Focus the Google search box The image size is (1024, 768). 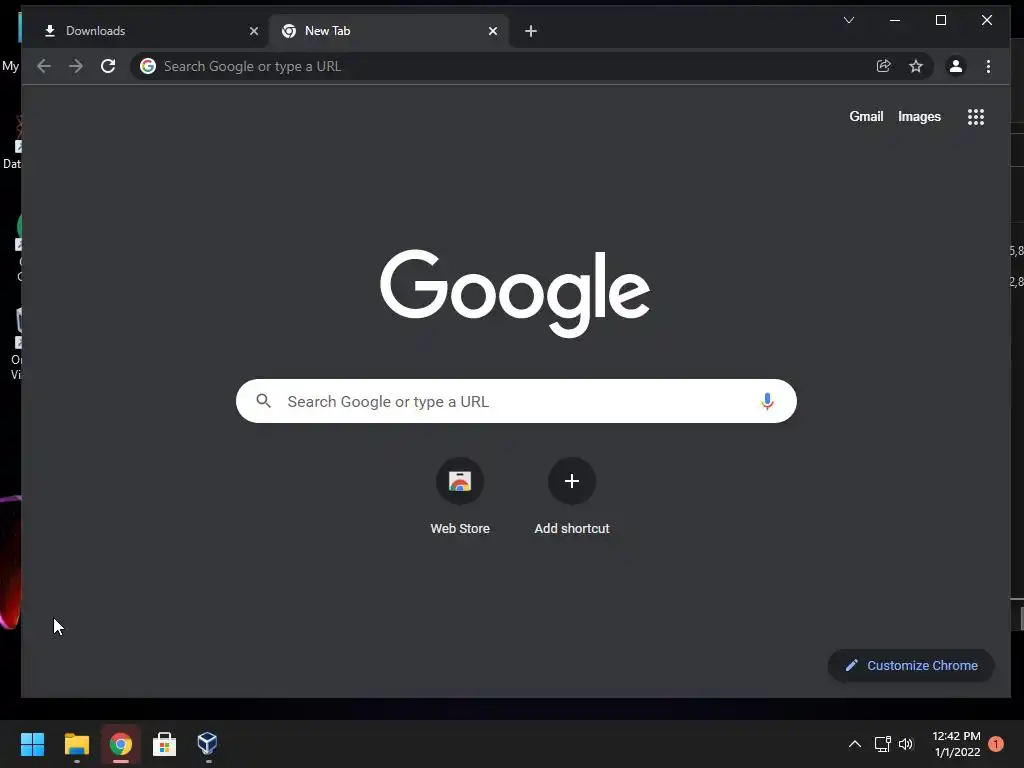516,401
